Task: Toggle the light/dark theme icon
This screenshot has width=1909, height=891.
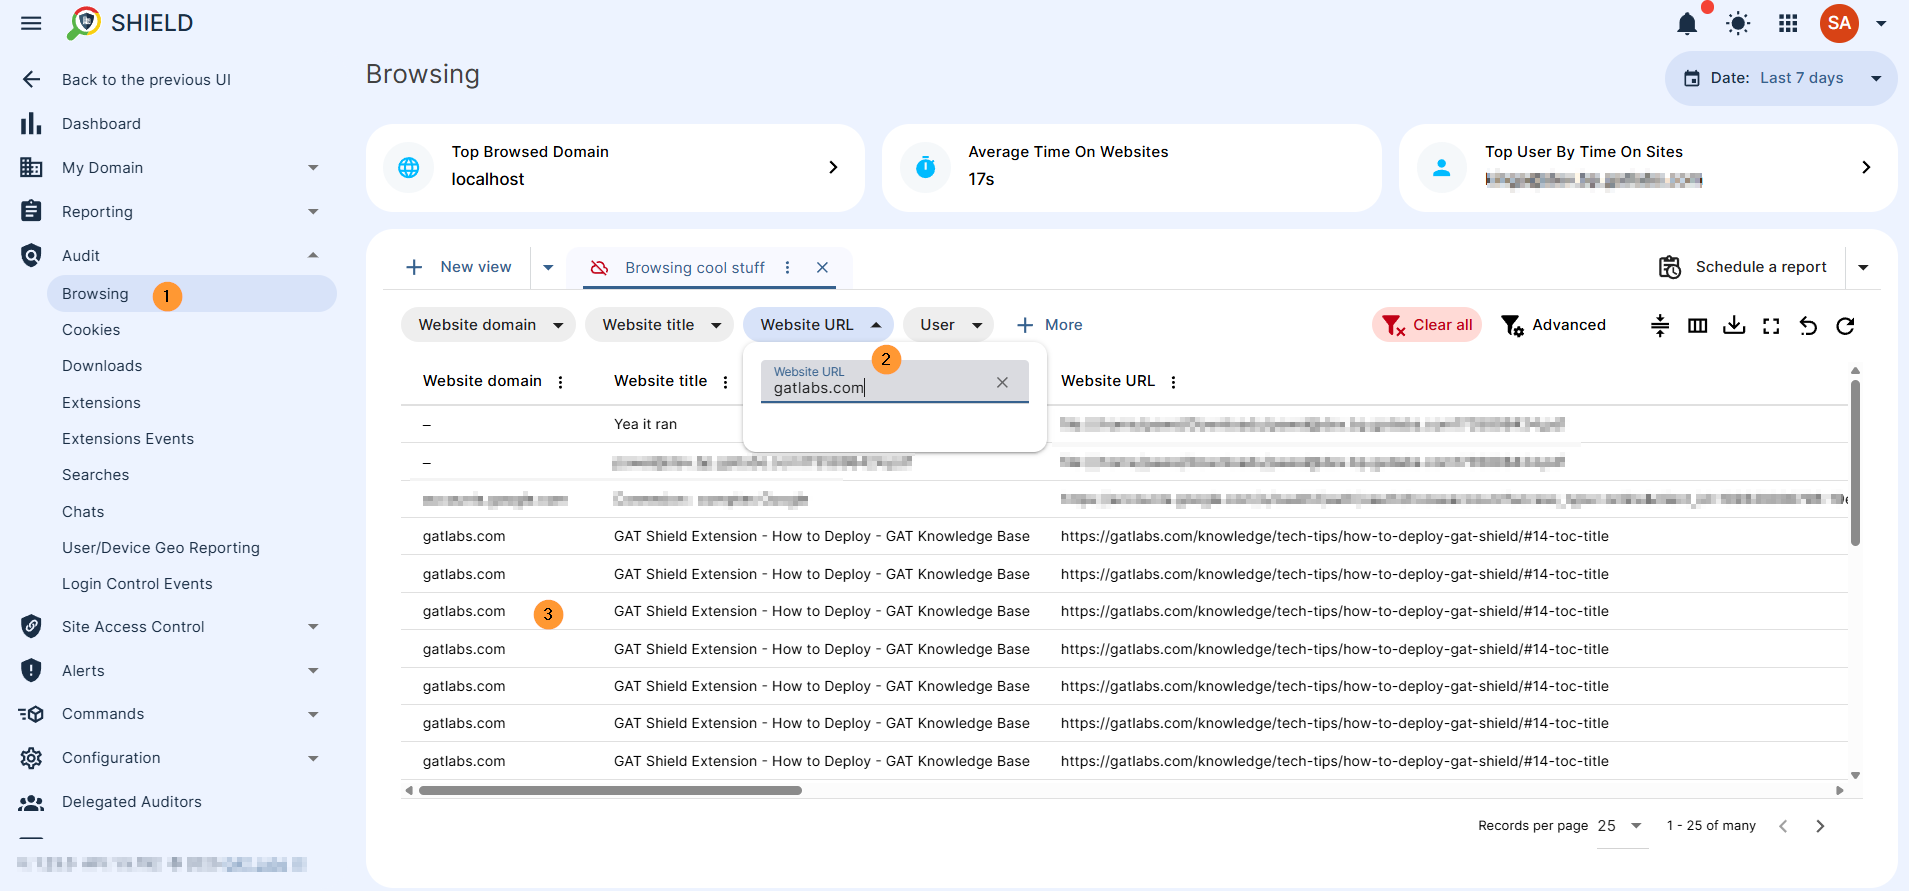Action: coord(1738,23)
